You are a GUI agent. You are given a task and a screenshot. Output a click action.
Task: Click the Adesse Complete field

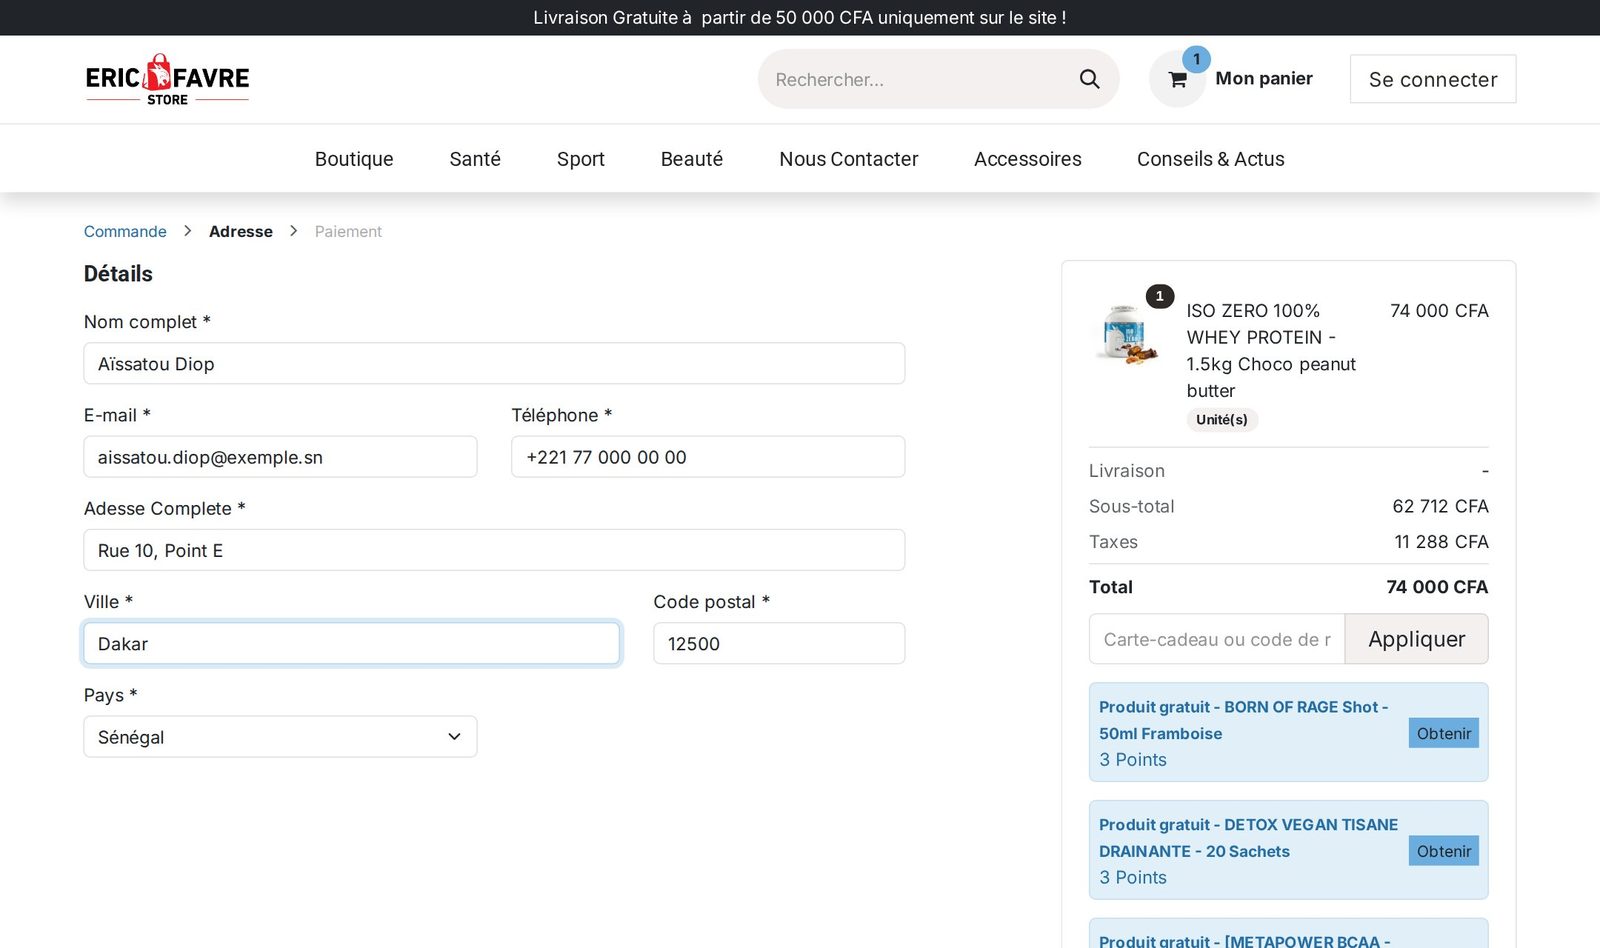point(494,550)
